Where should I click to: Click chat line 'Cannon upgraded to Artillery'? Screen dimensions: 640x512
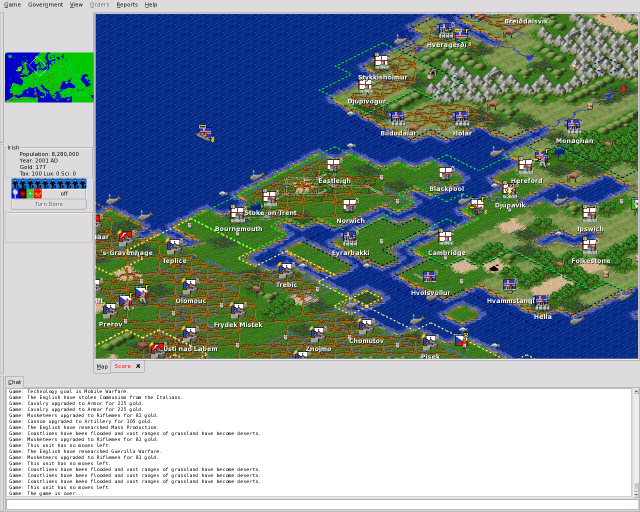click(x=80, y=421)
